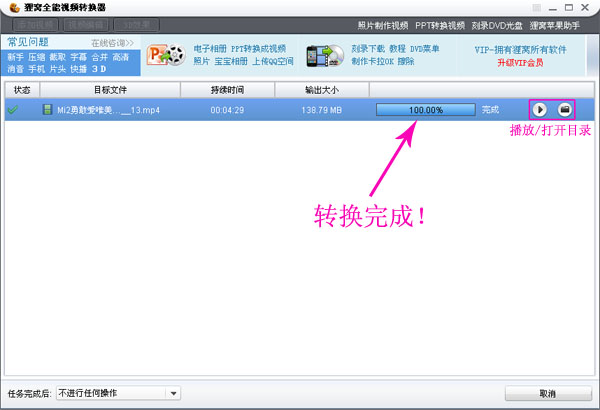Click the app logo in title bar
600x410 pixels.
click(15, 7)
